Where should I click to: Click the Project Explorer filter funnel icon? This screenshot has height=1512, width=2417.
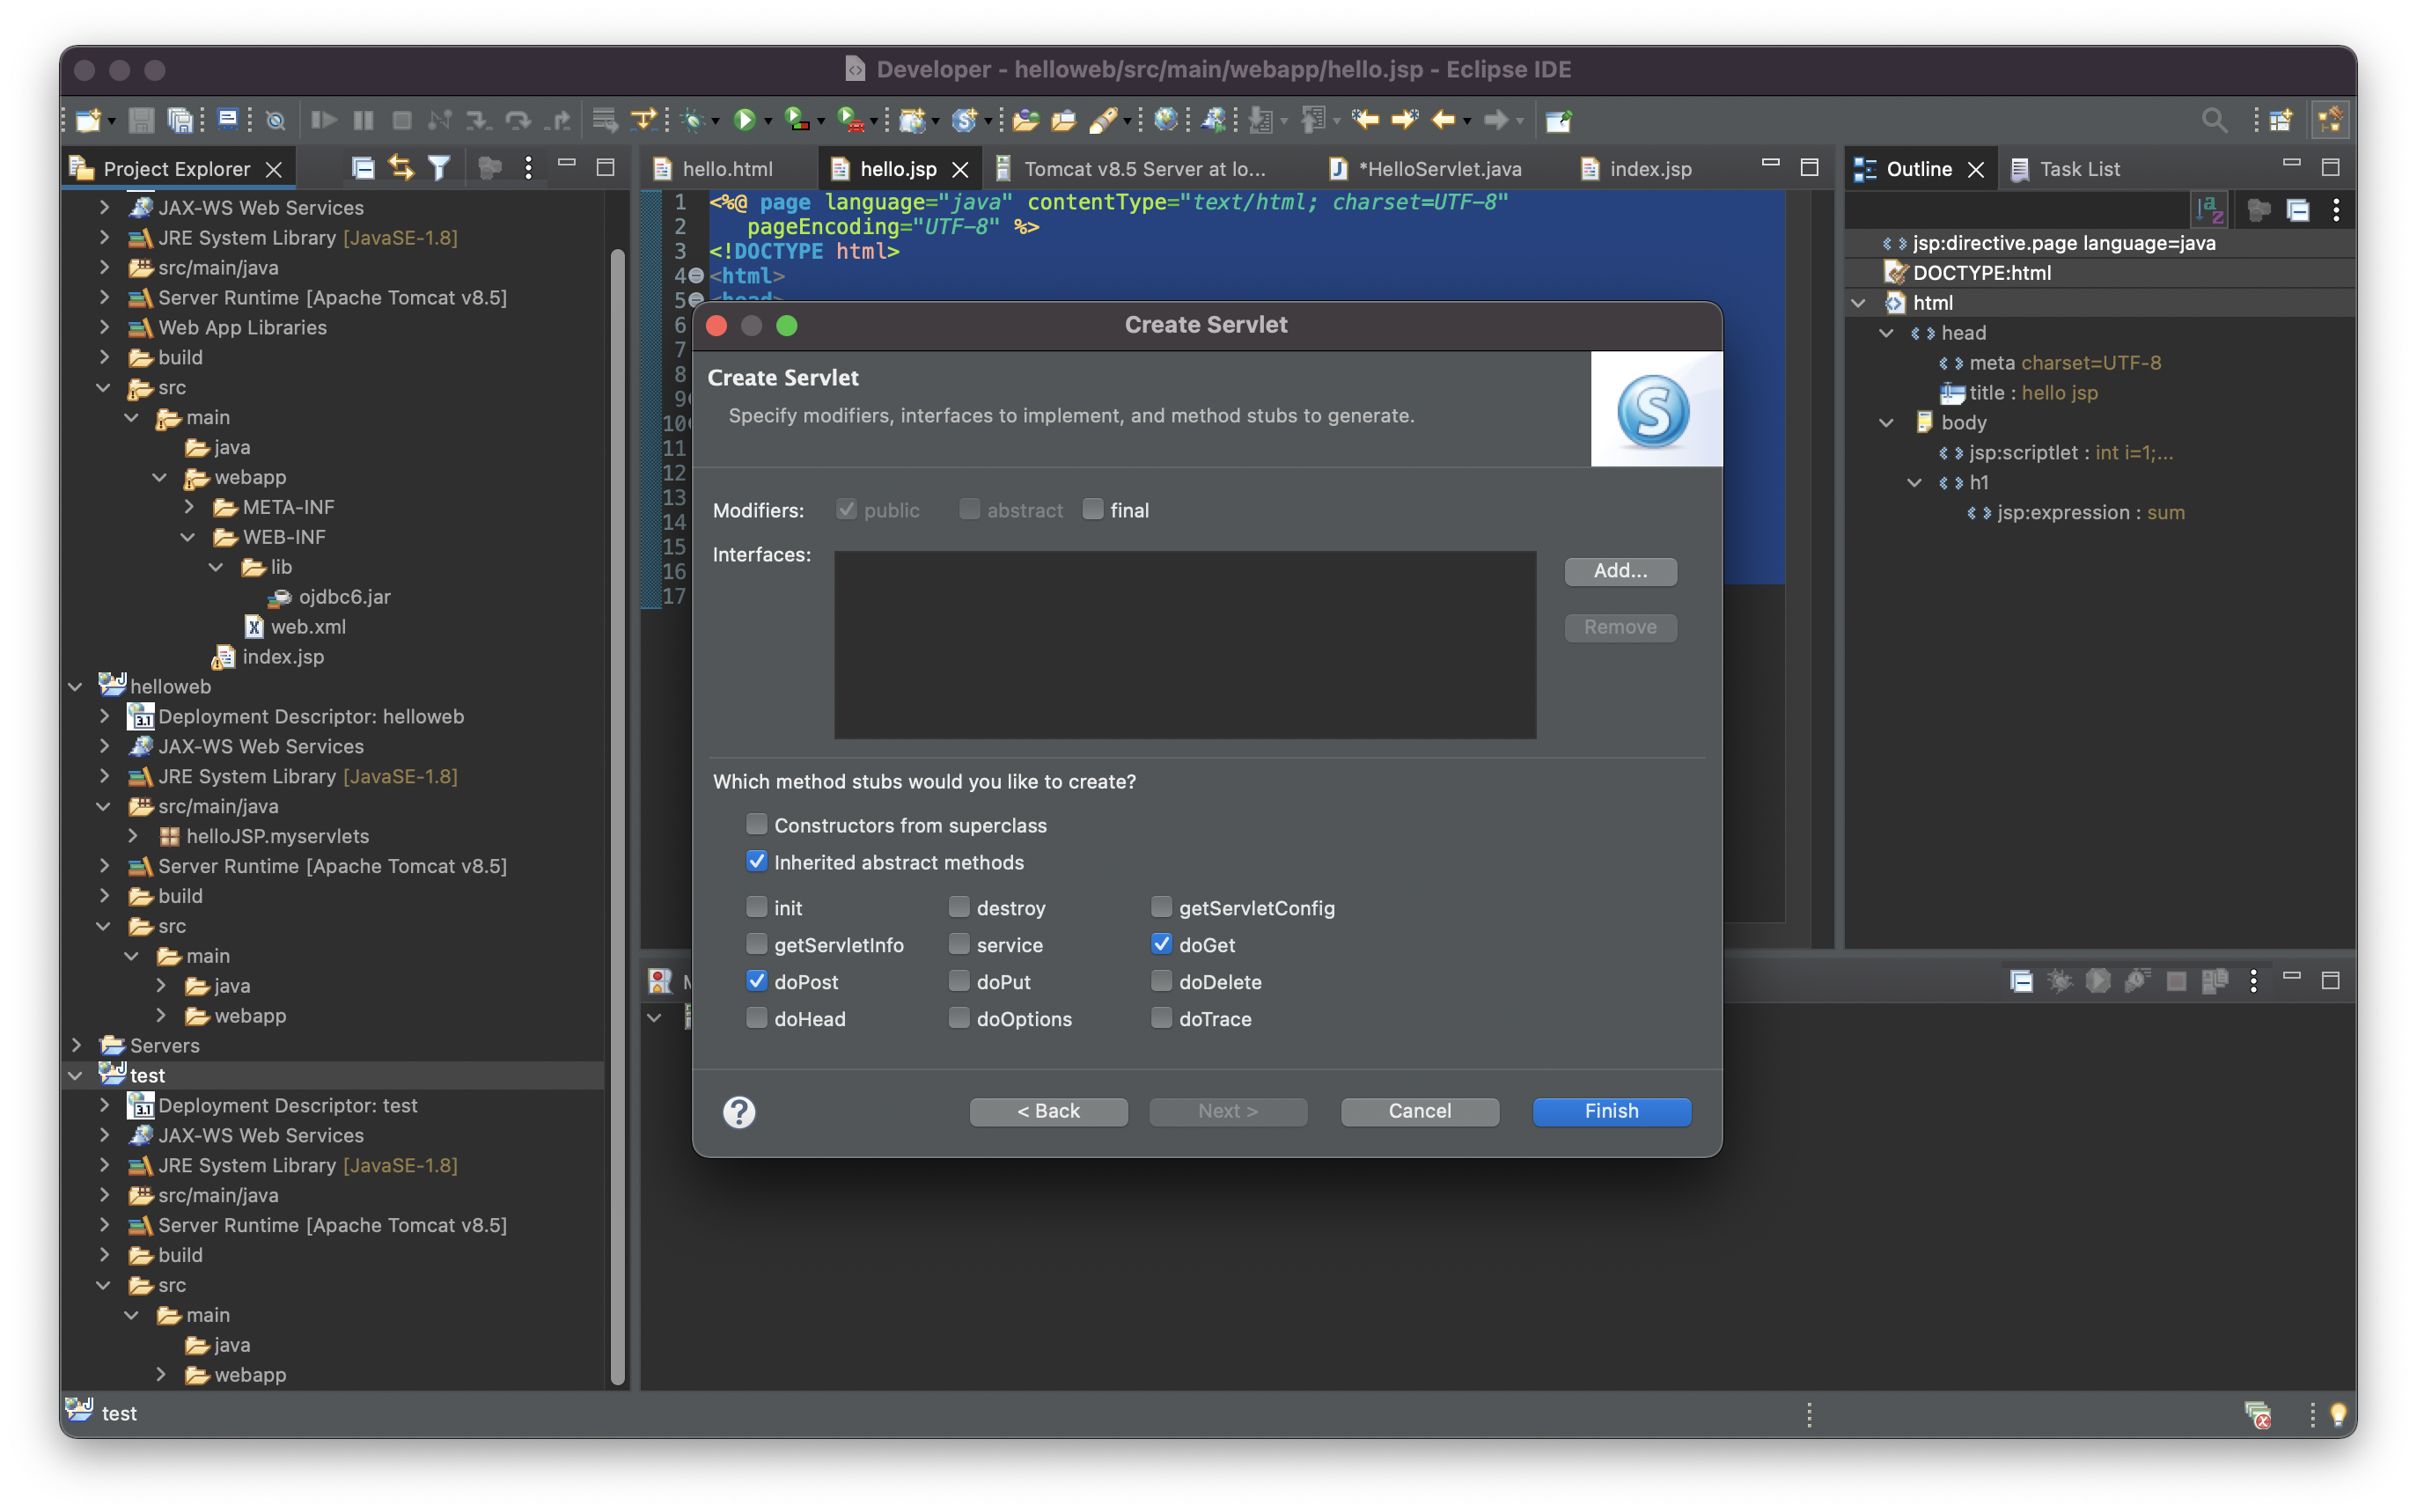(439, 168)
